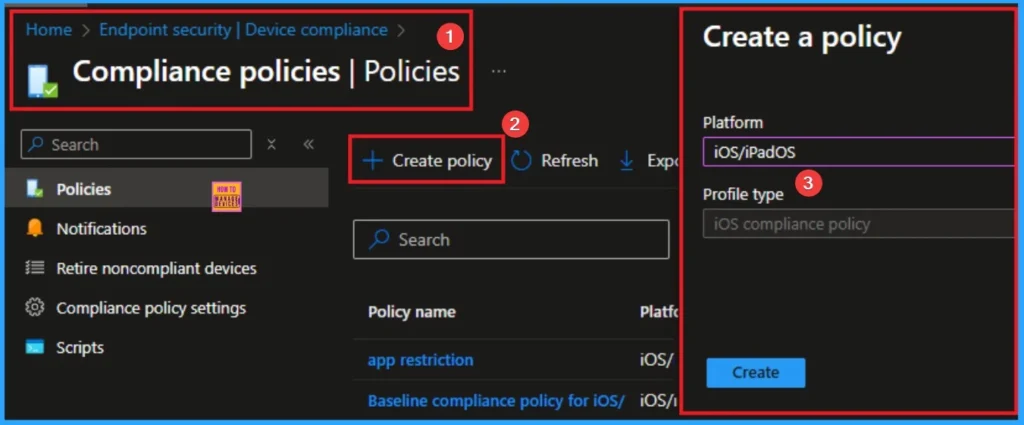Click the plus icon for Create policy

(372, 161)
